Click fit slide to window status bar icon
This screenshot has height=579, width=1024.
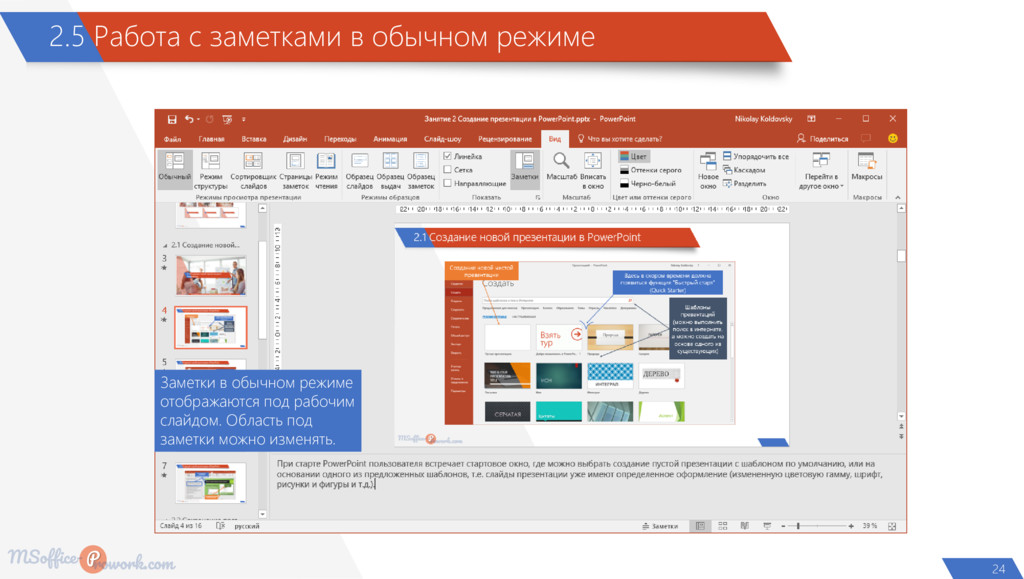[892, 525]
